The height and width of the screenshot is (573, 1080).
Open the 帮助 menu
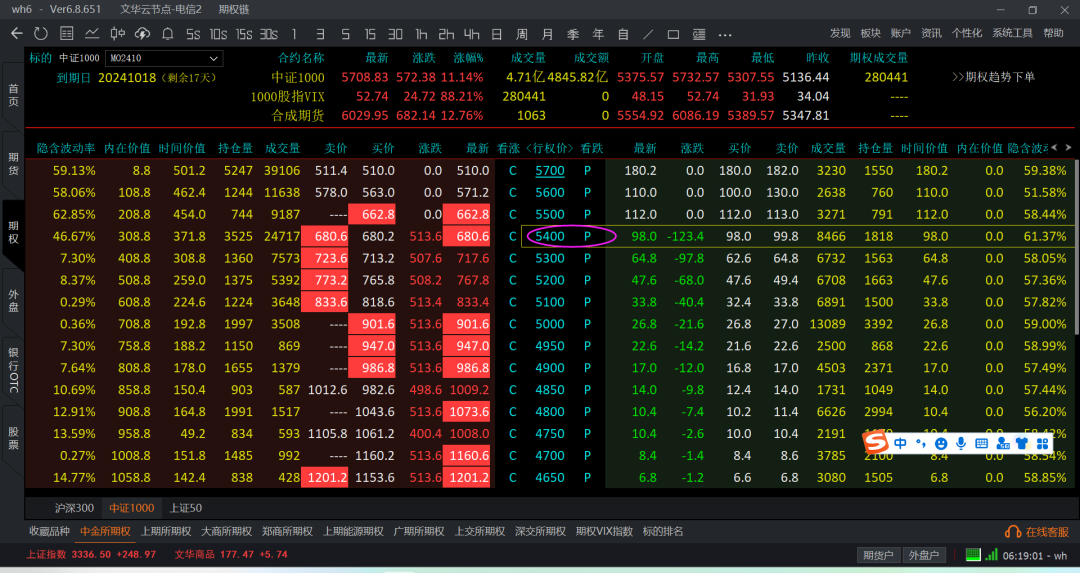coord(1053,33)
